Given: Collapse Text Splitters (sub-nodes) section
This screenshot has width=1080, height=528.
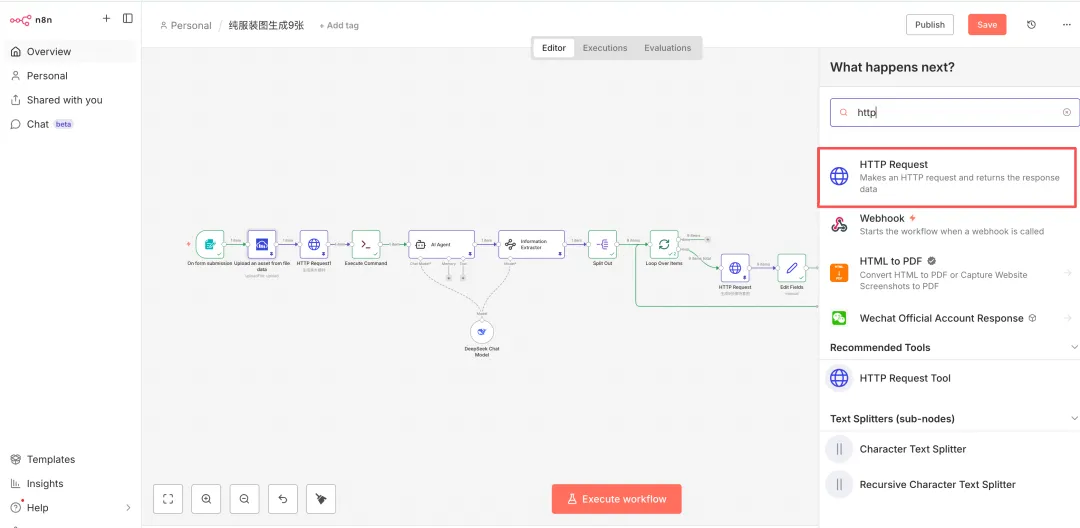Looking at the screenshot, I should pos(1074,419).
